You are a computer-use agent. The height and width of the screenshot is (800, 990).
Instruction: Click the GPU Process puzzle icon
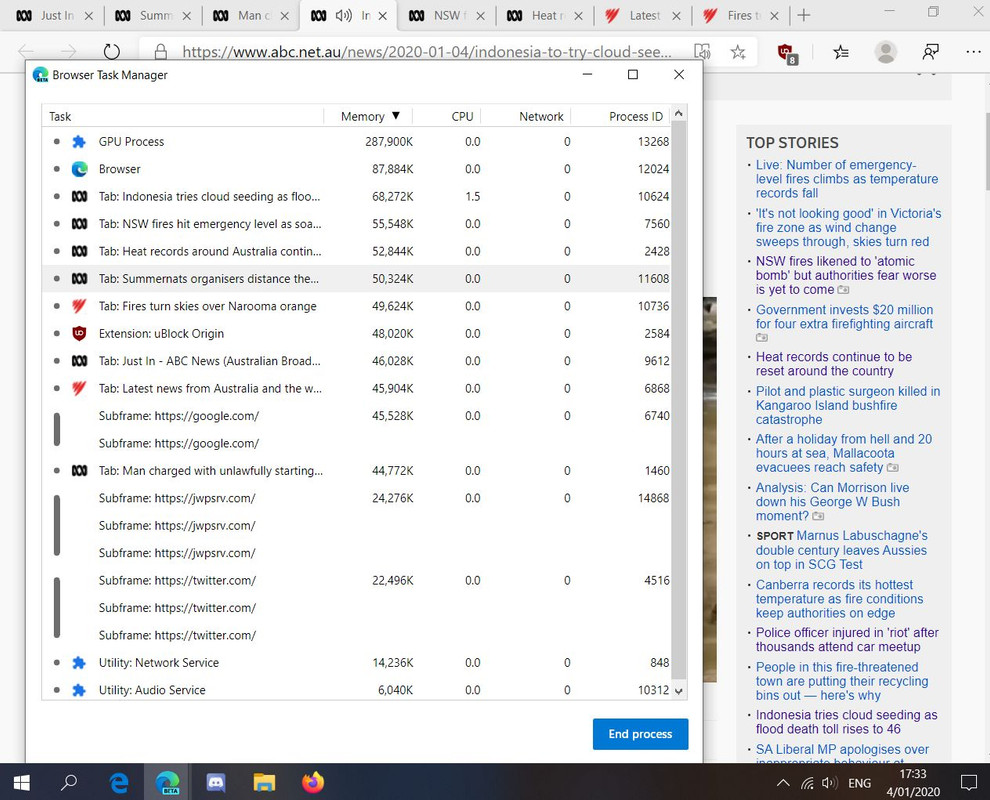[79, 141]
